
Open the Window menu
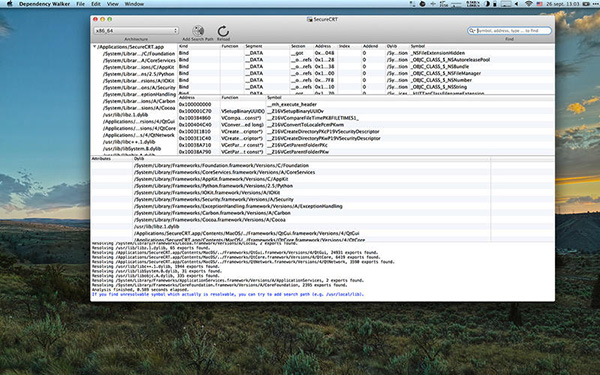134,4
